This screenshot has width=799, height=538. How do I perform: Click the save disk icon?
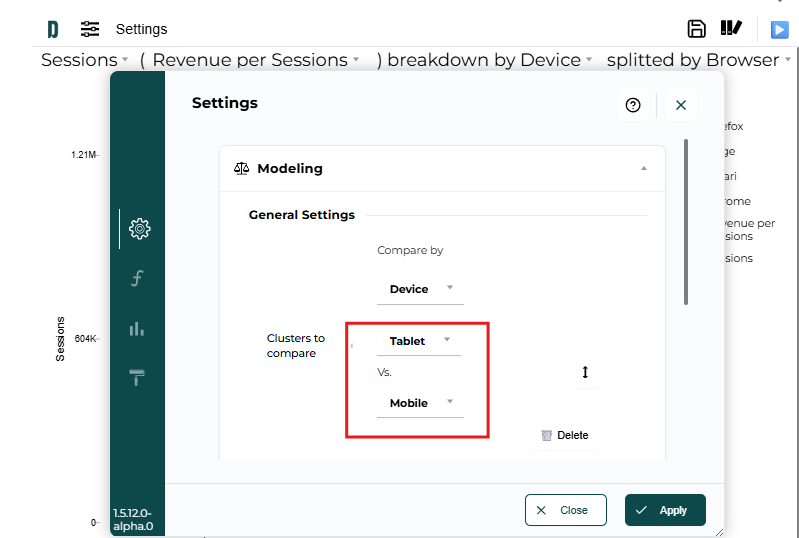tap(696, 29)
